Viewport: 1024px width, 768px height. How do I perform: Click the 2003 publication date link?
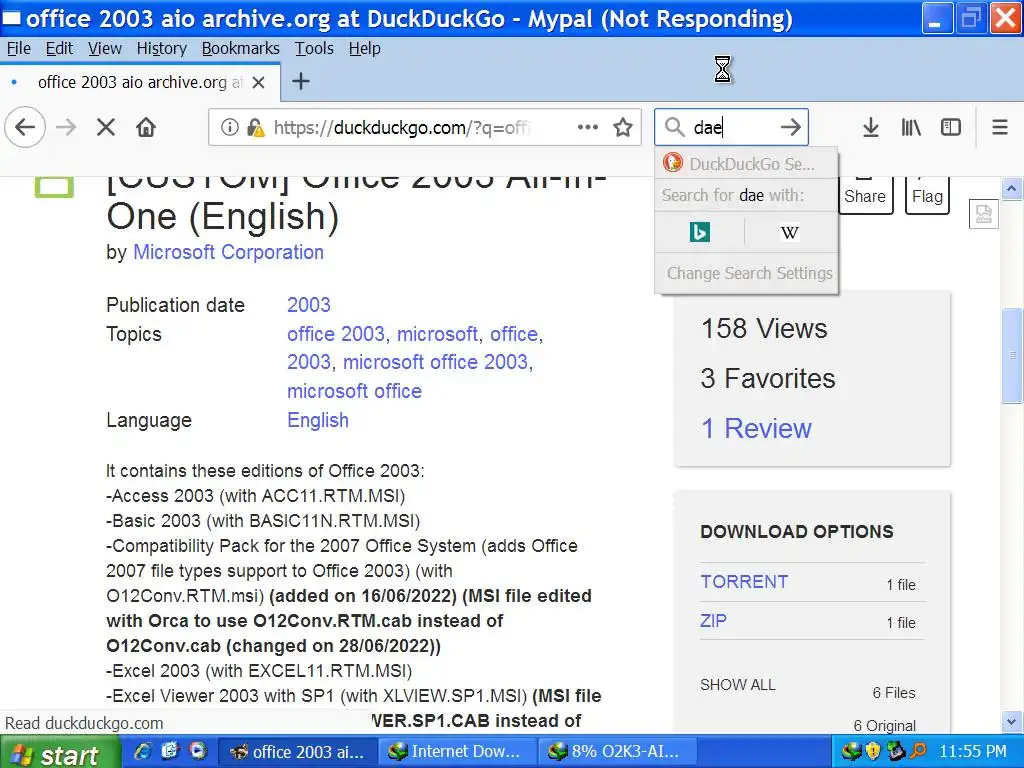tap(309, 305)
